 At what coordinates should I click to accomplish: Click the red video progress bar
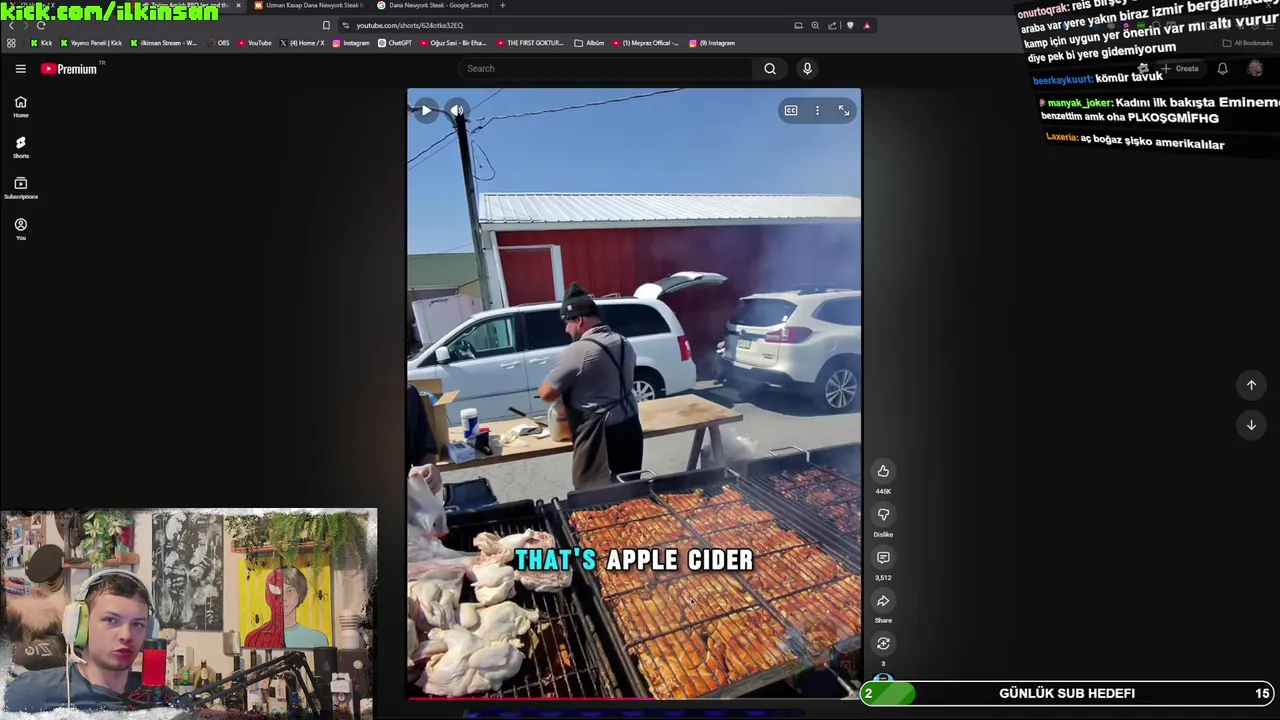tap(634, 697)
